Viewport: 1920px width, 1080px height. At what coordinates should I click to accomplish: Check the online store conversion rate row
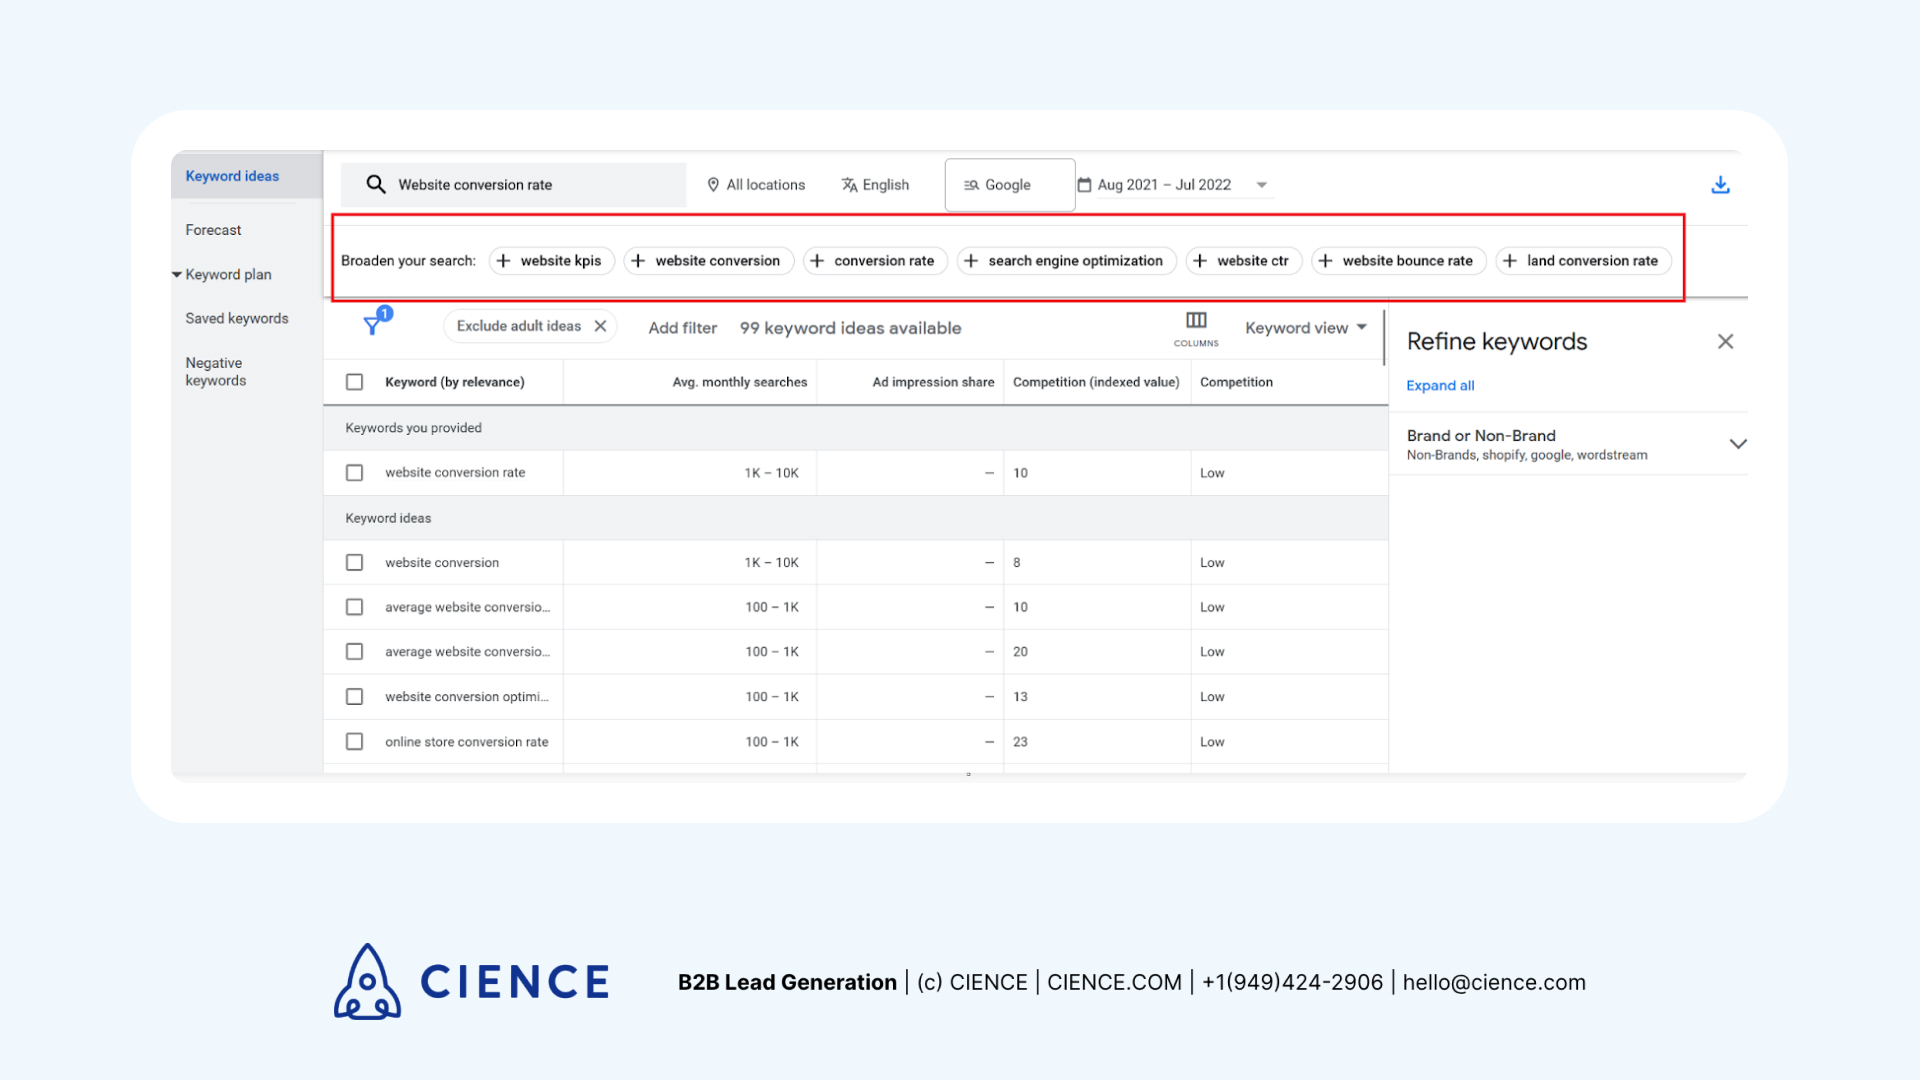[x=354, y=741]
